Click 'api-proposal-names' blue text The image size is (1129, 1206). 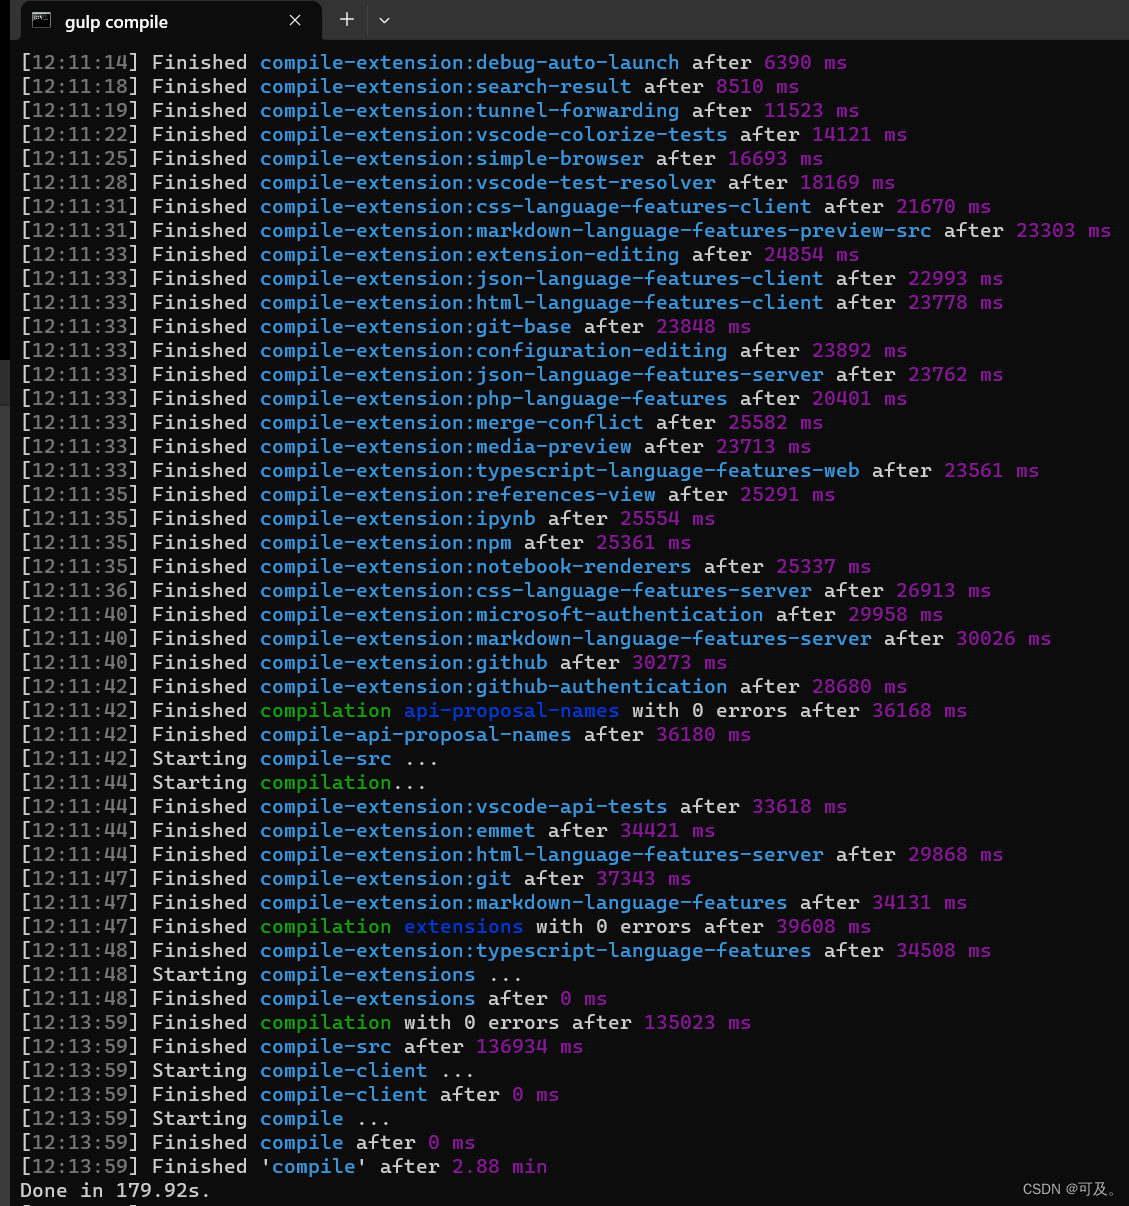pyautogui.click(x=511, y=711)
